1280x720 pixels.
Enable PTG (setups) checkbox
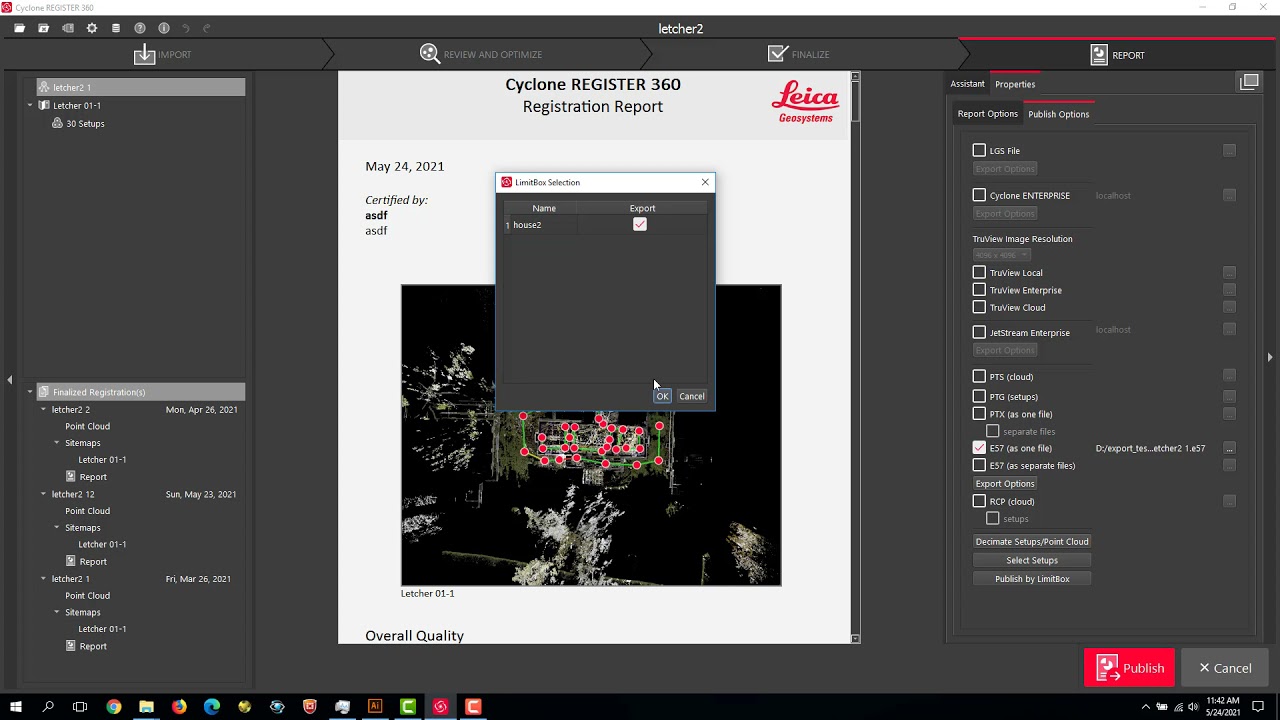point(979,396)
